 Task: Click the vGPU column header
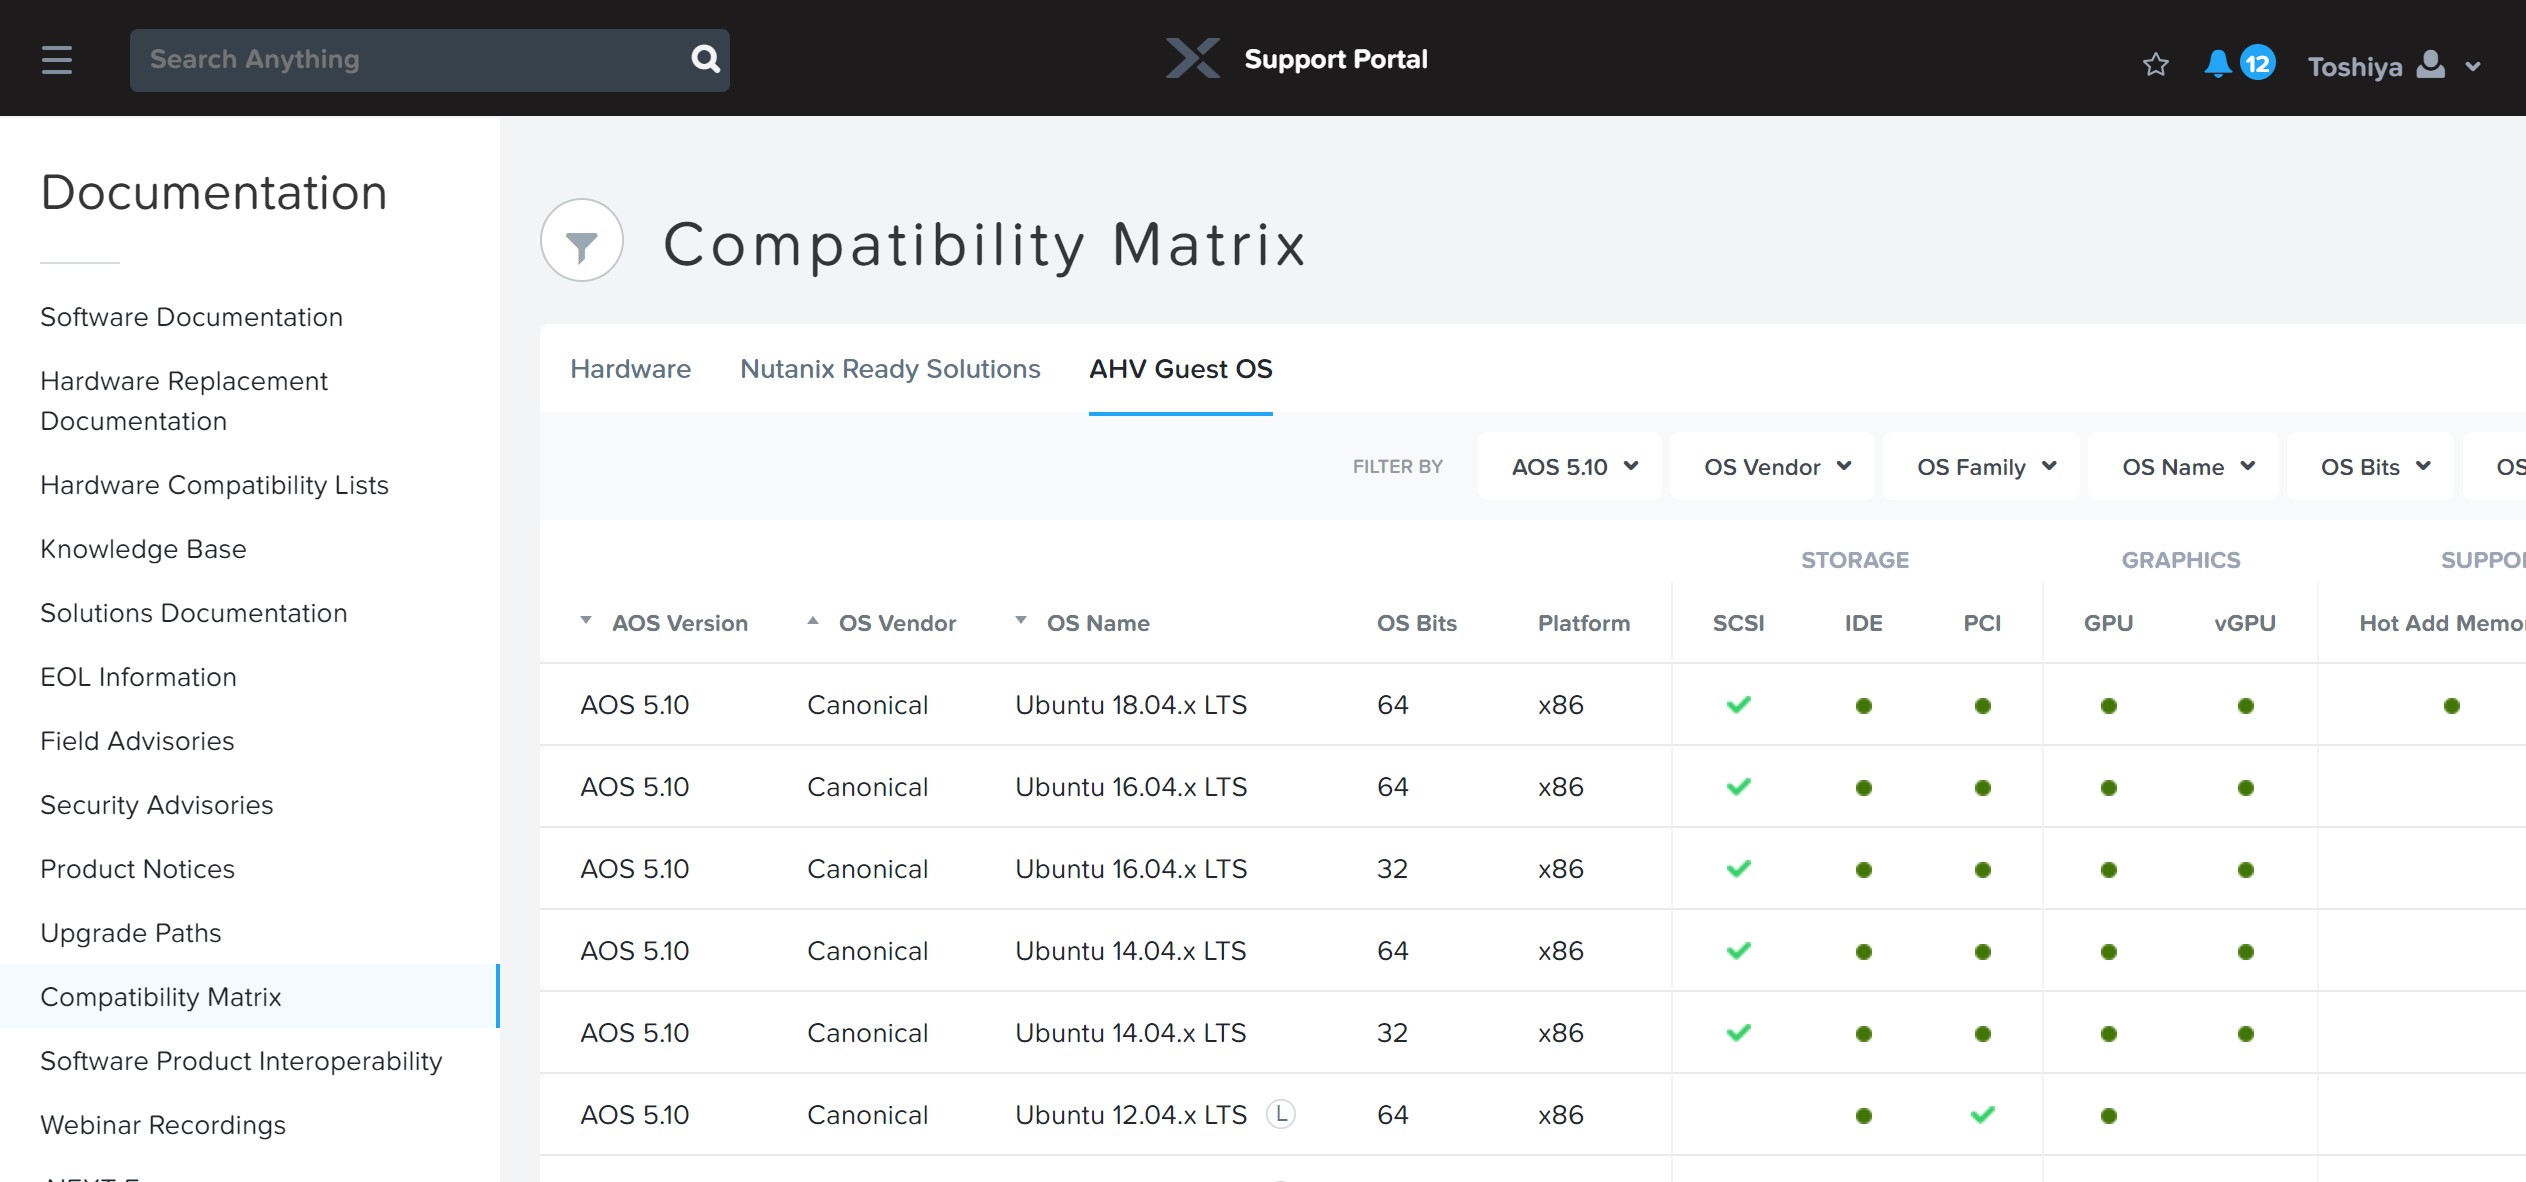(2245, 623)
